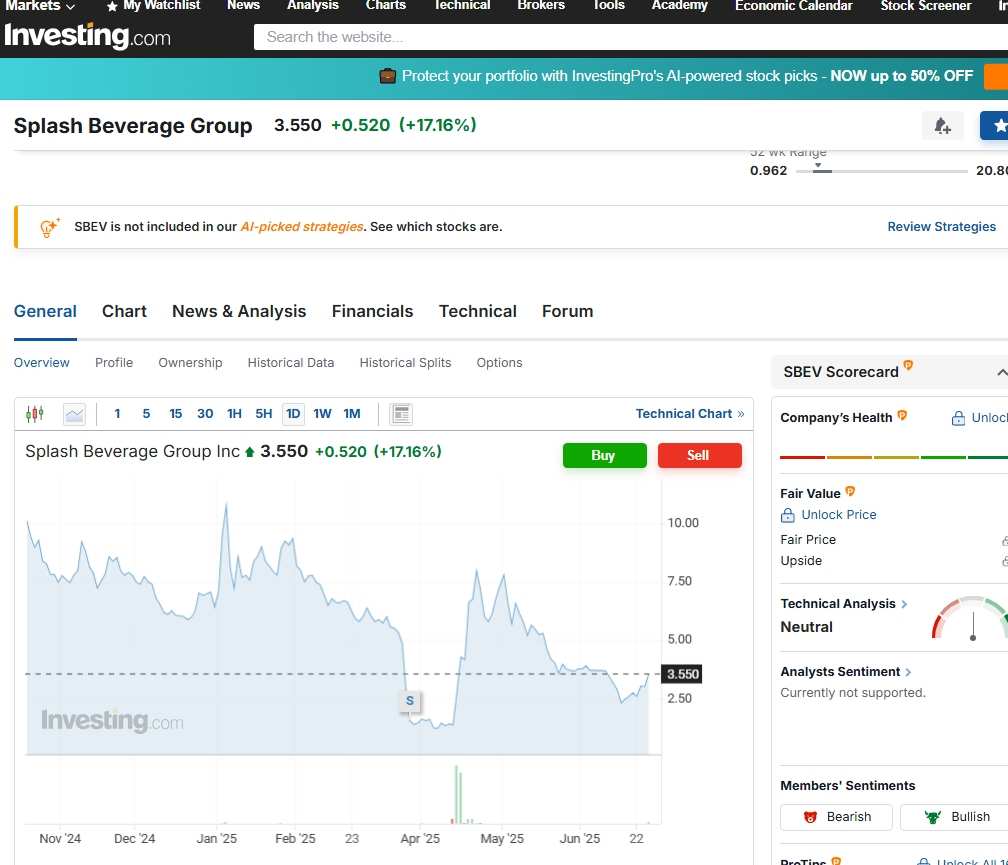The width and height of the screenshot is (1008, 865).
Task: Switch to the candlestick chart icon
Action: coord(35,414)
